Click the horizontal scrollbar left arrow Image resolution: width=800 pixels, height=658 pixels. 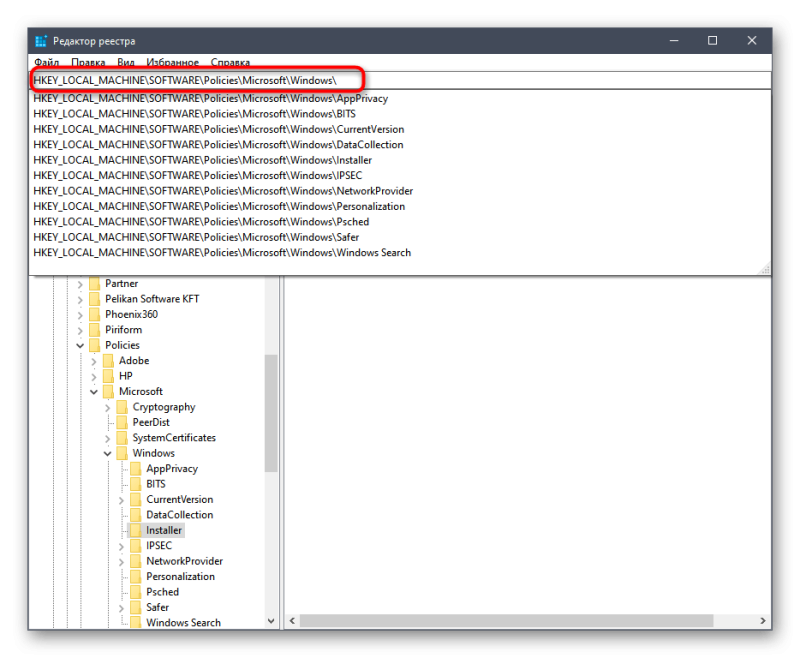pyautogui.click(x=292, y=621)
